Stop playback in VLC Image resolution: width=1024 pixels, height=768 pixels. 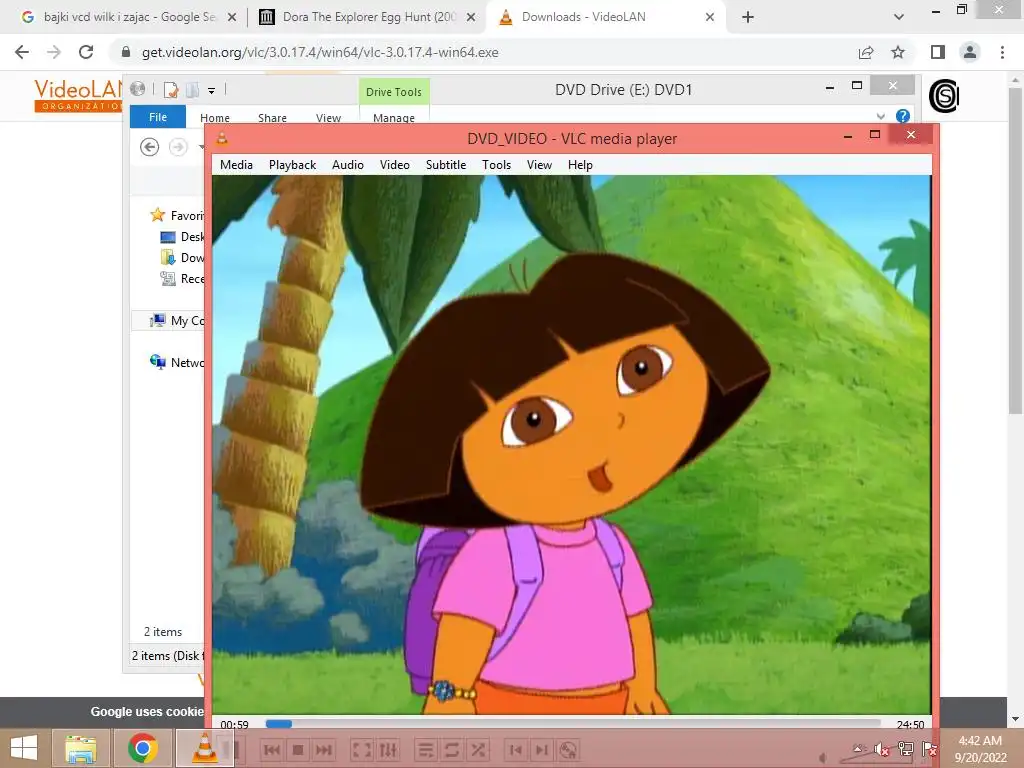[x=298, y=750]
